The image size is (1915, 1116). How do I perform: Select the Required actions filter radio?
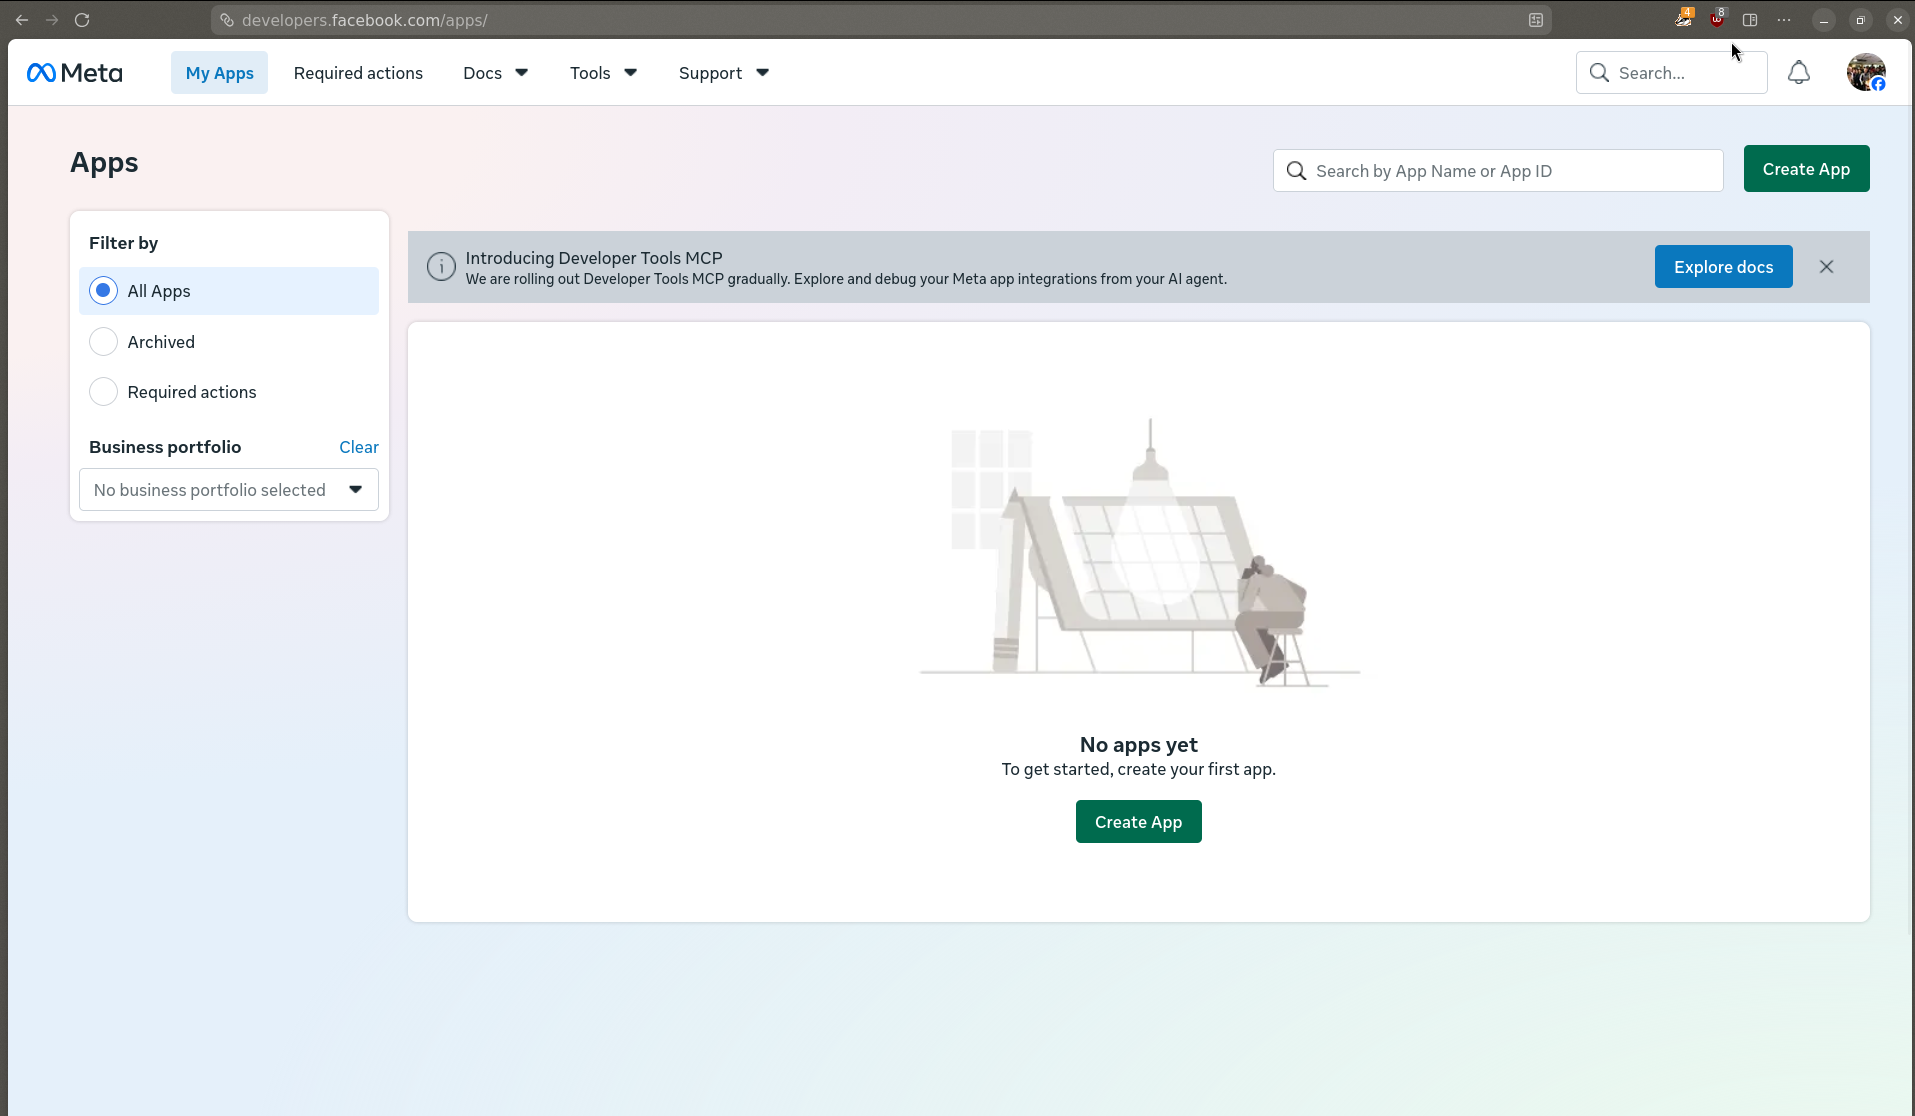(x=103, y=392)
